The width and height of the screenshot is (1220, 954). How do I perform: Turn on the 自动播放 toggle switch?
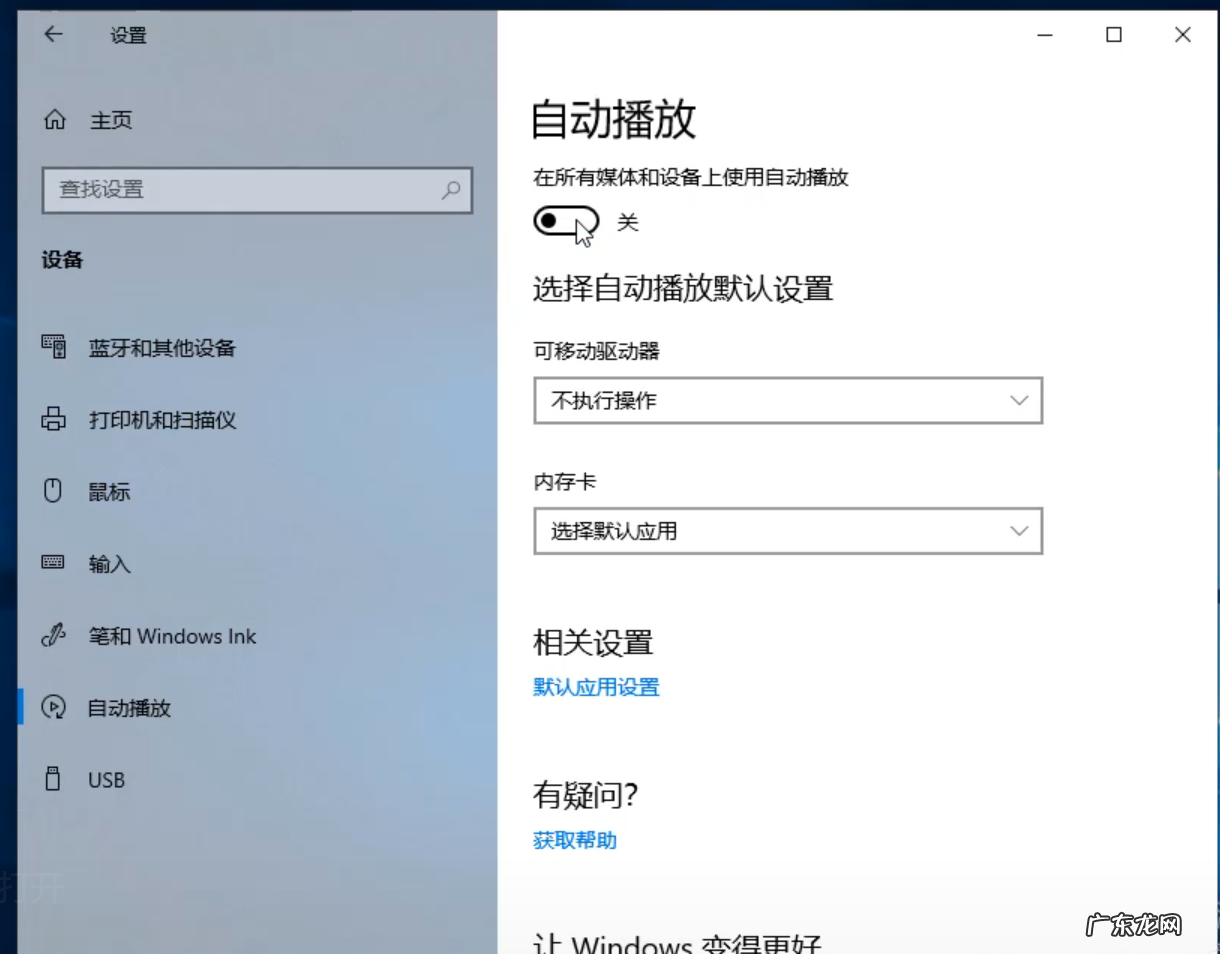point(565,222)
